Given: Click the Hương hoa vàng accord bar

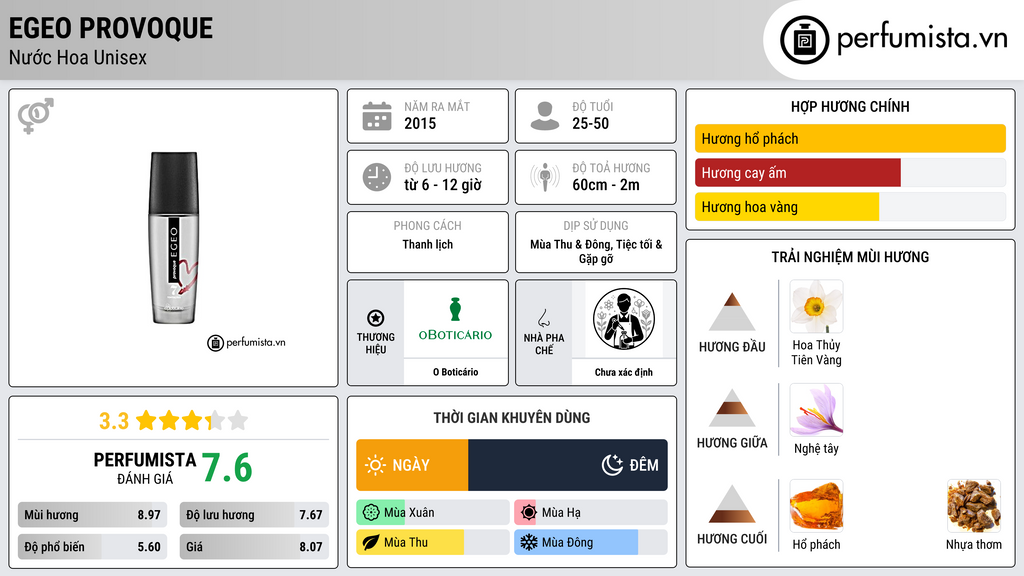Looking at the screenshot, I should [850, 206].
